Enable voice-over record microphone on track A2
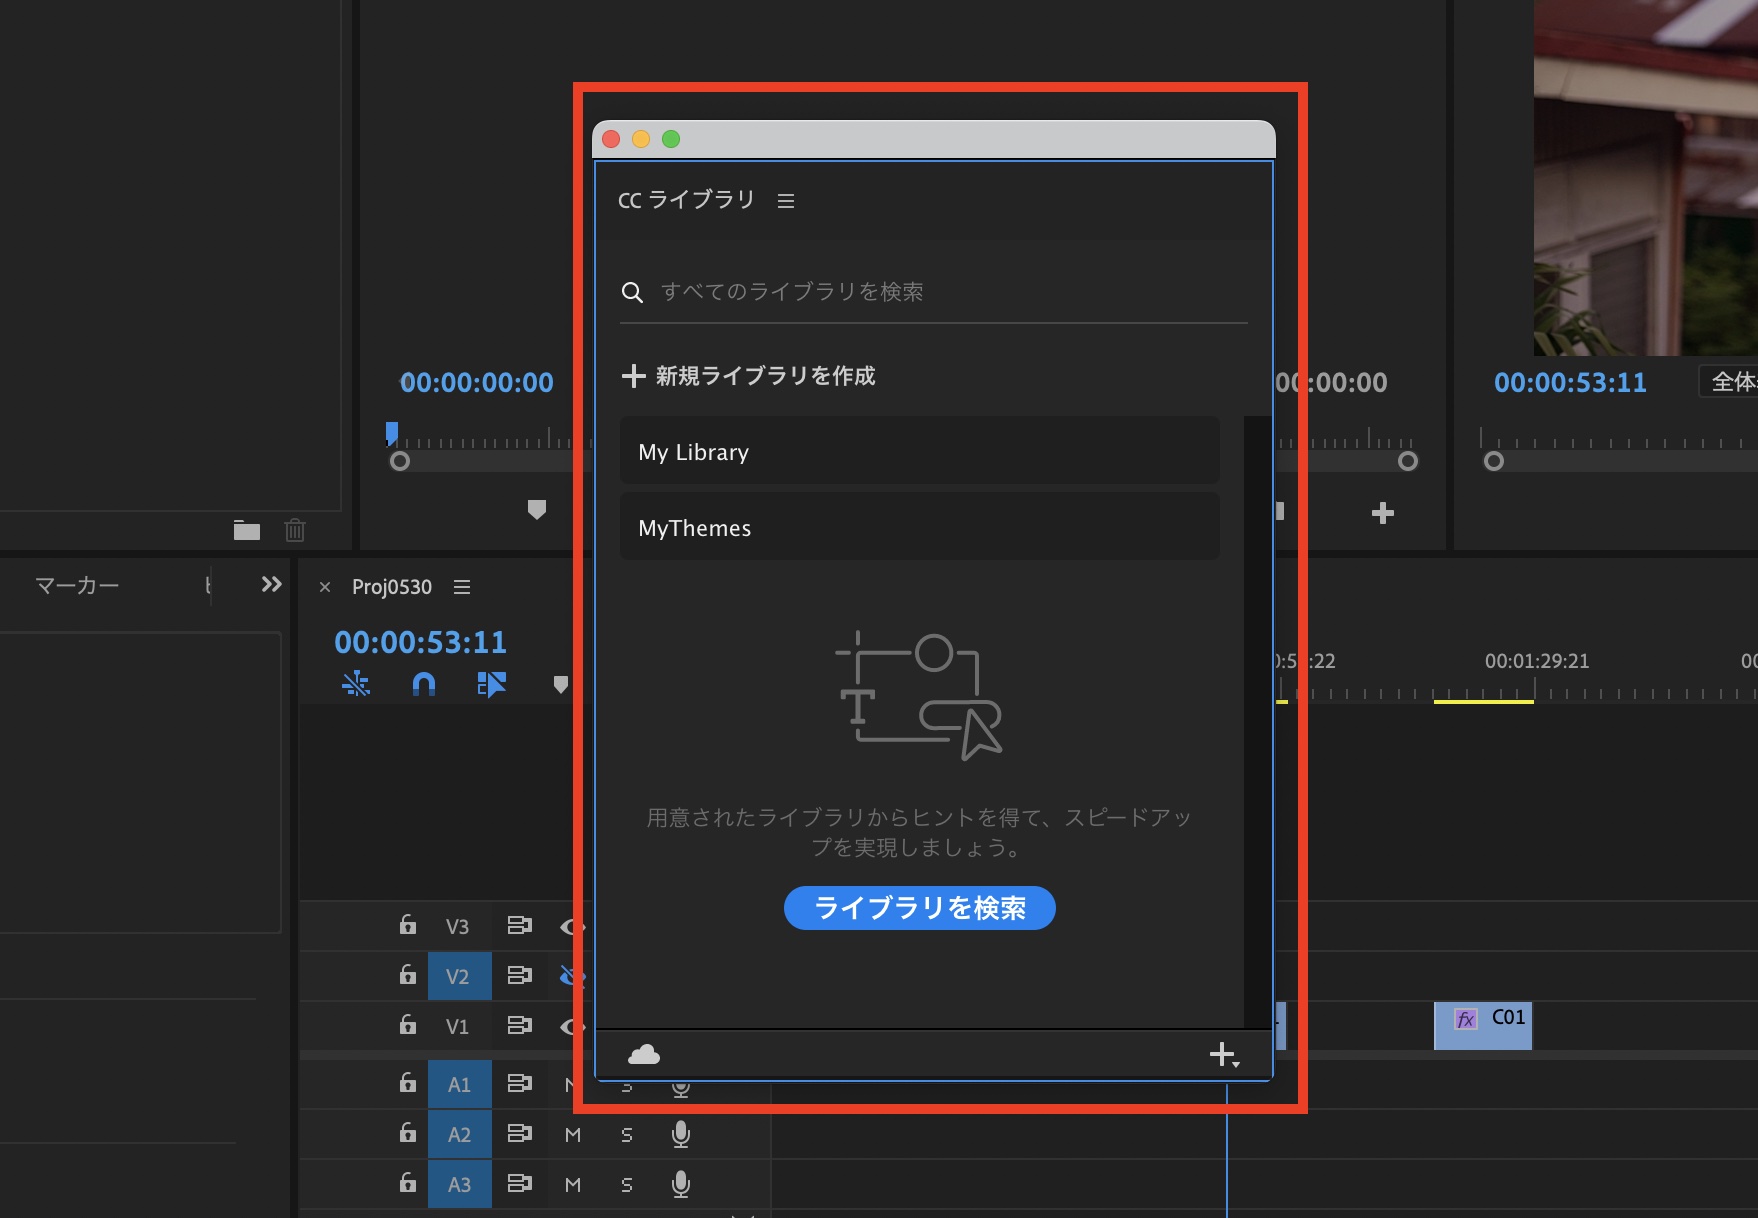 pos(681,1134)
